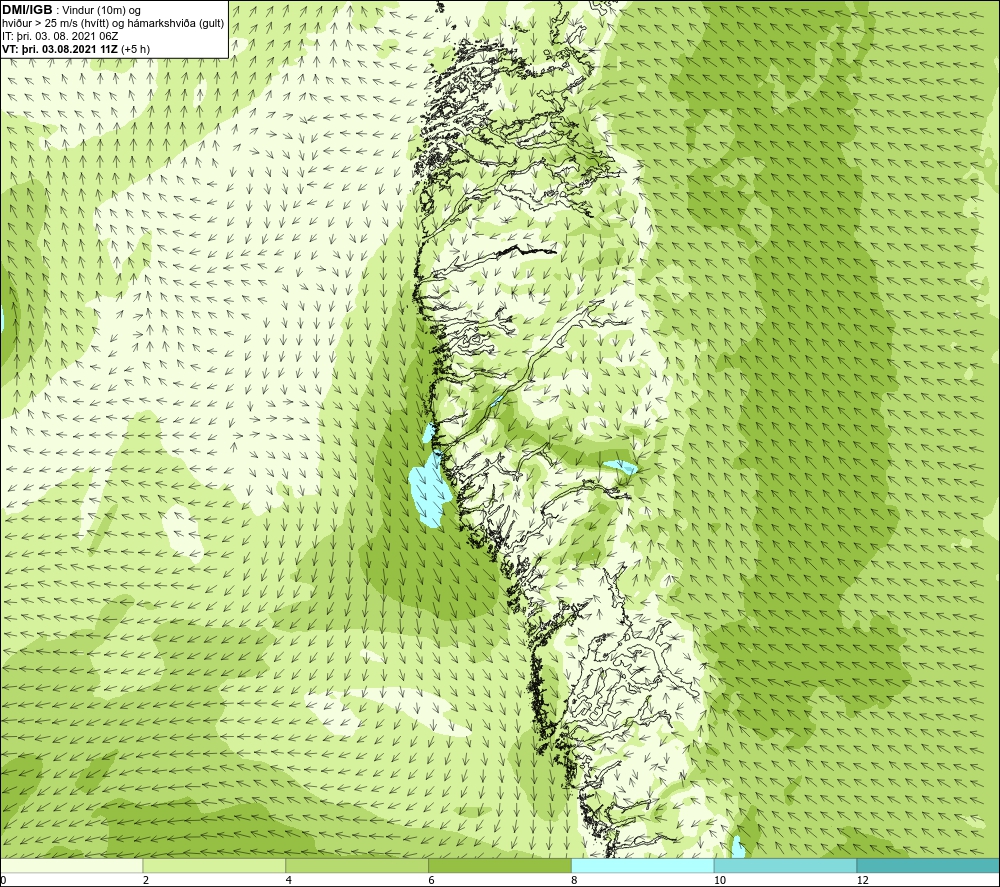Viewport: 1000px width, 887px height.
Task: Click the colorbar segment between 10 and 12
Action: pyautogui.click(x=786, y=865)
